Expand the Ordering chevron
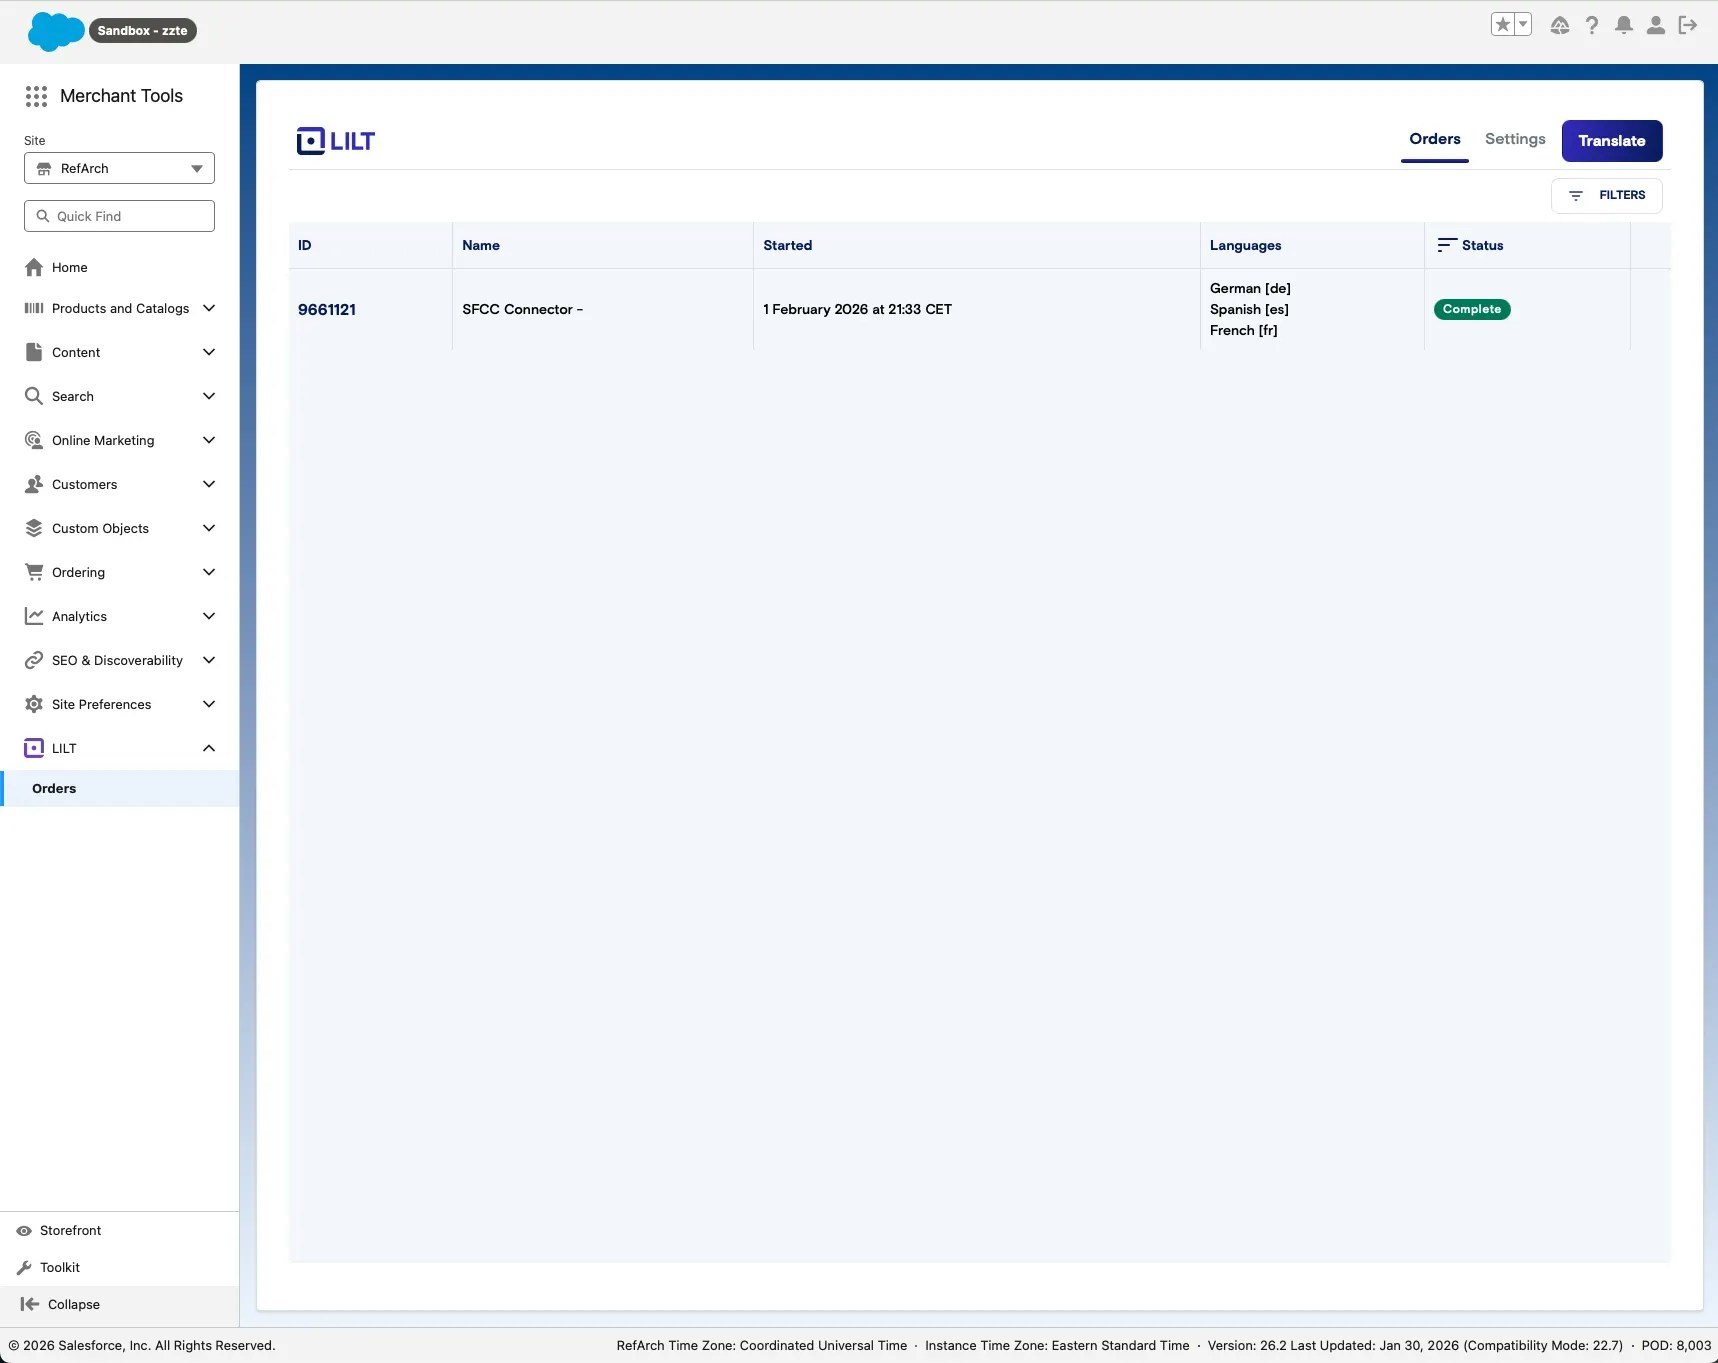 tap(209, 572)
